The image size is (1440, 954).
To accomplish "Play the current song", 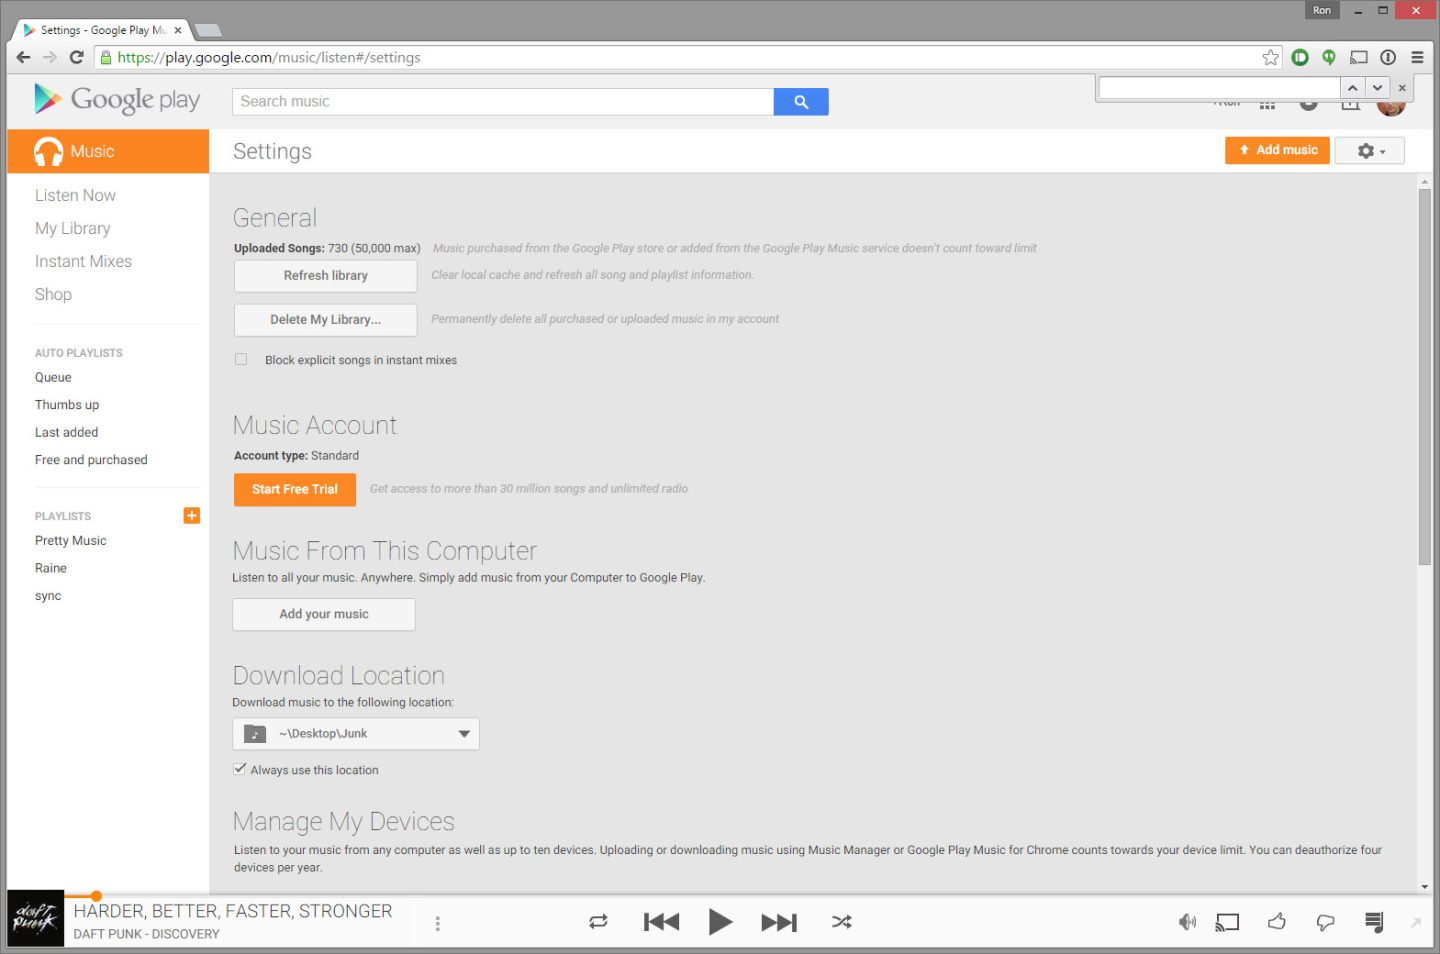I will [720, 922].
